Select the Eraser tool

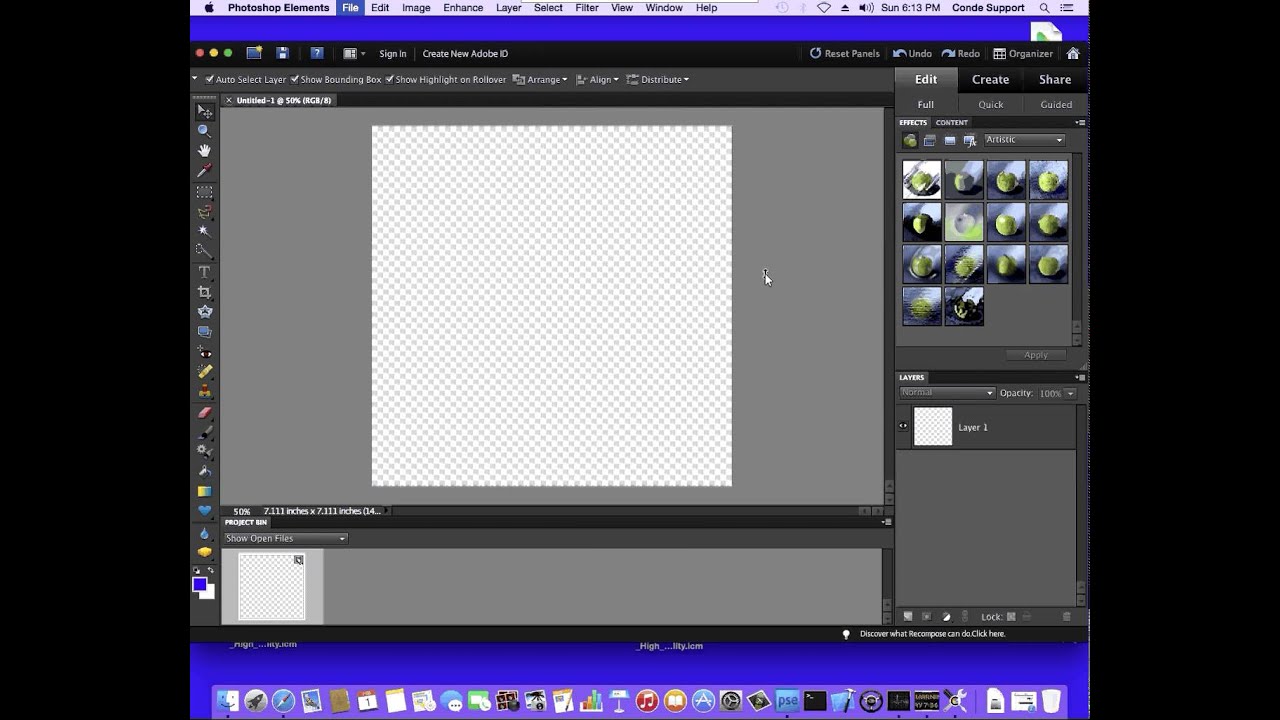(x=204, y=412)
